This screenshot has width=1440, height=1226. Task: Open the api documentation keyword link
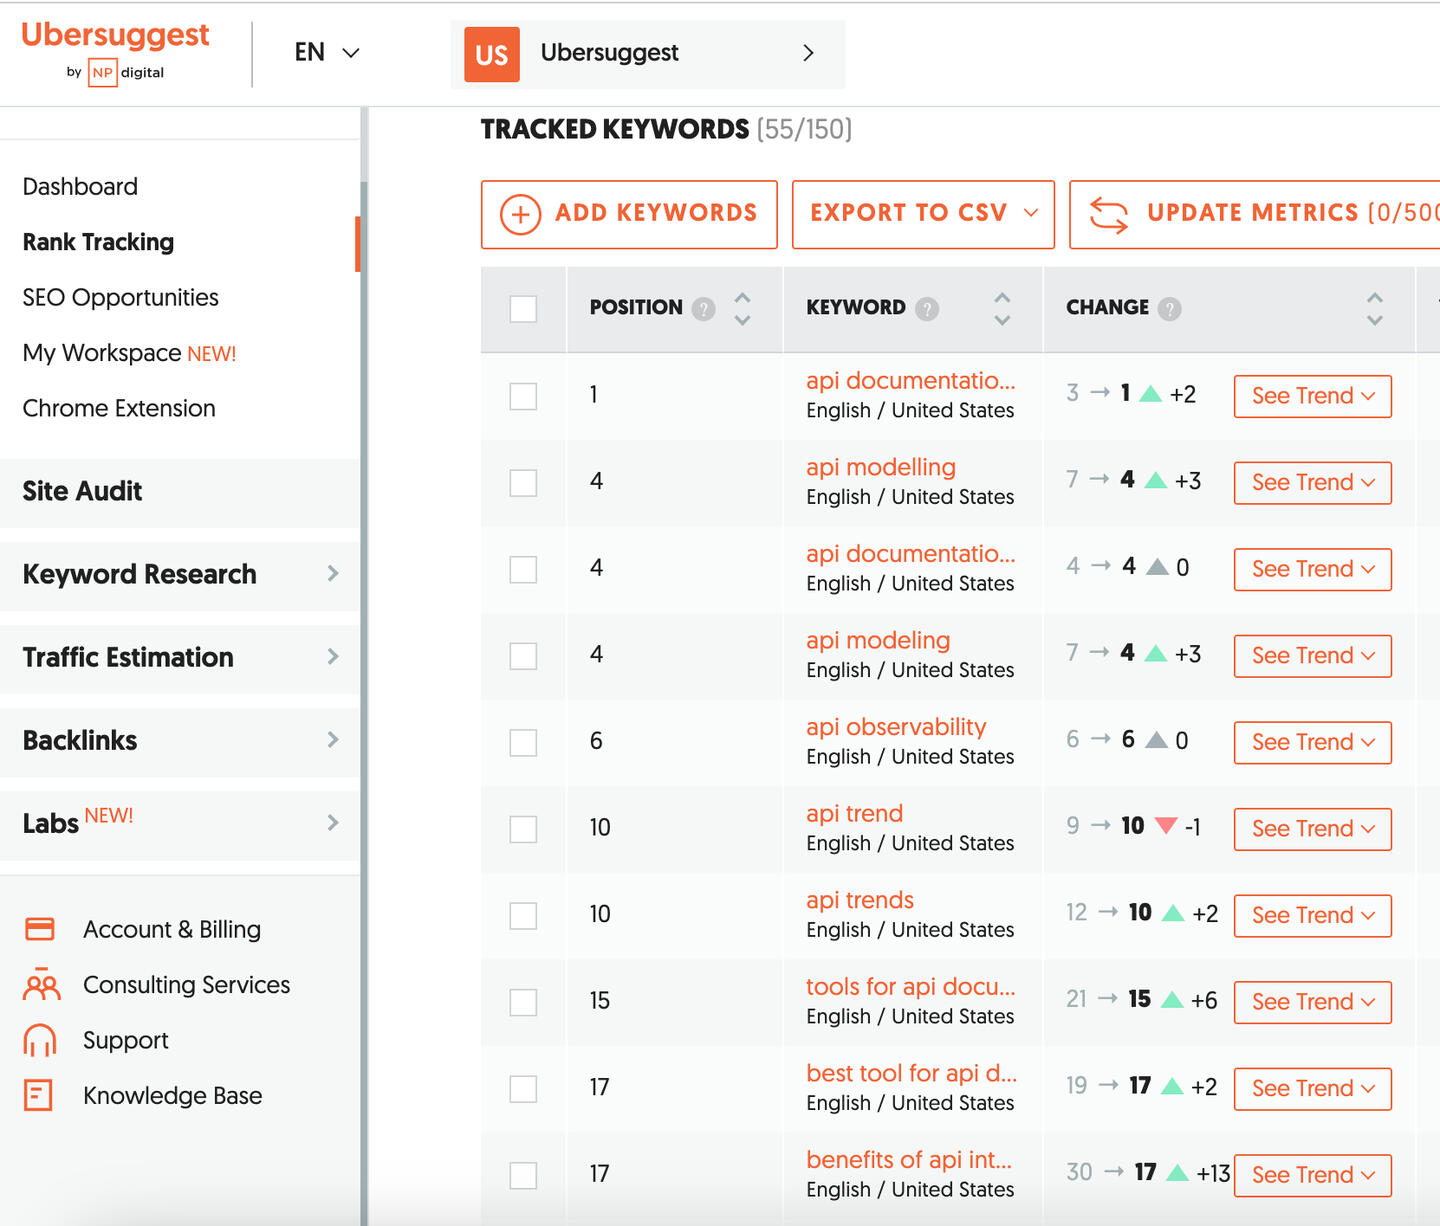909,381
